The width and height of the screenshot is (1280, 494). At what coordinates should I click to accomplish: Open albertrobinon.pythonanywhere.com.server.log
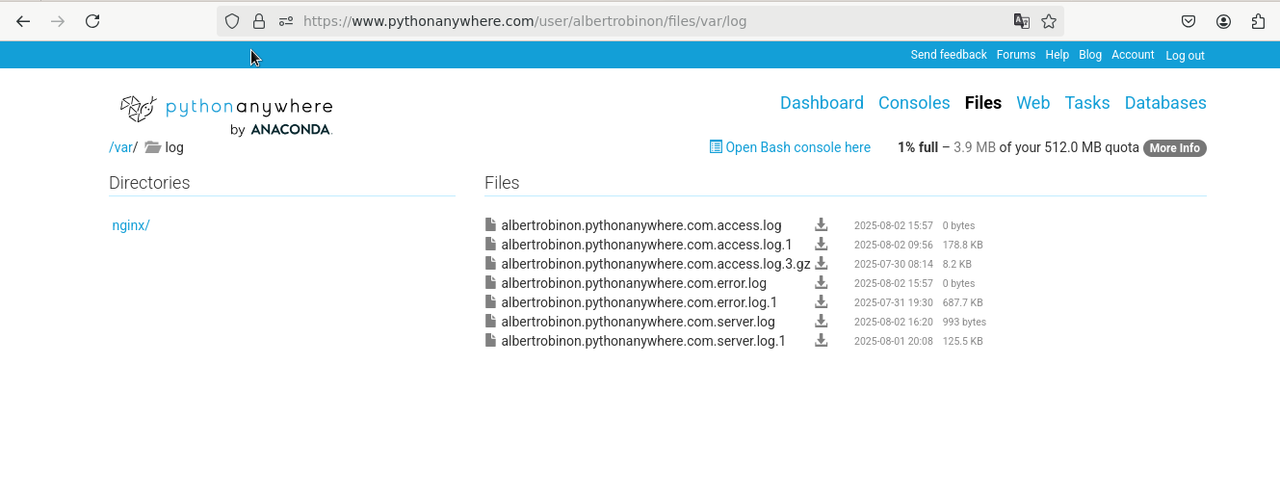pos(638,321)
